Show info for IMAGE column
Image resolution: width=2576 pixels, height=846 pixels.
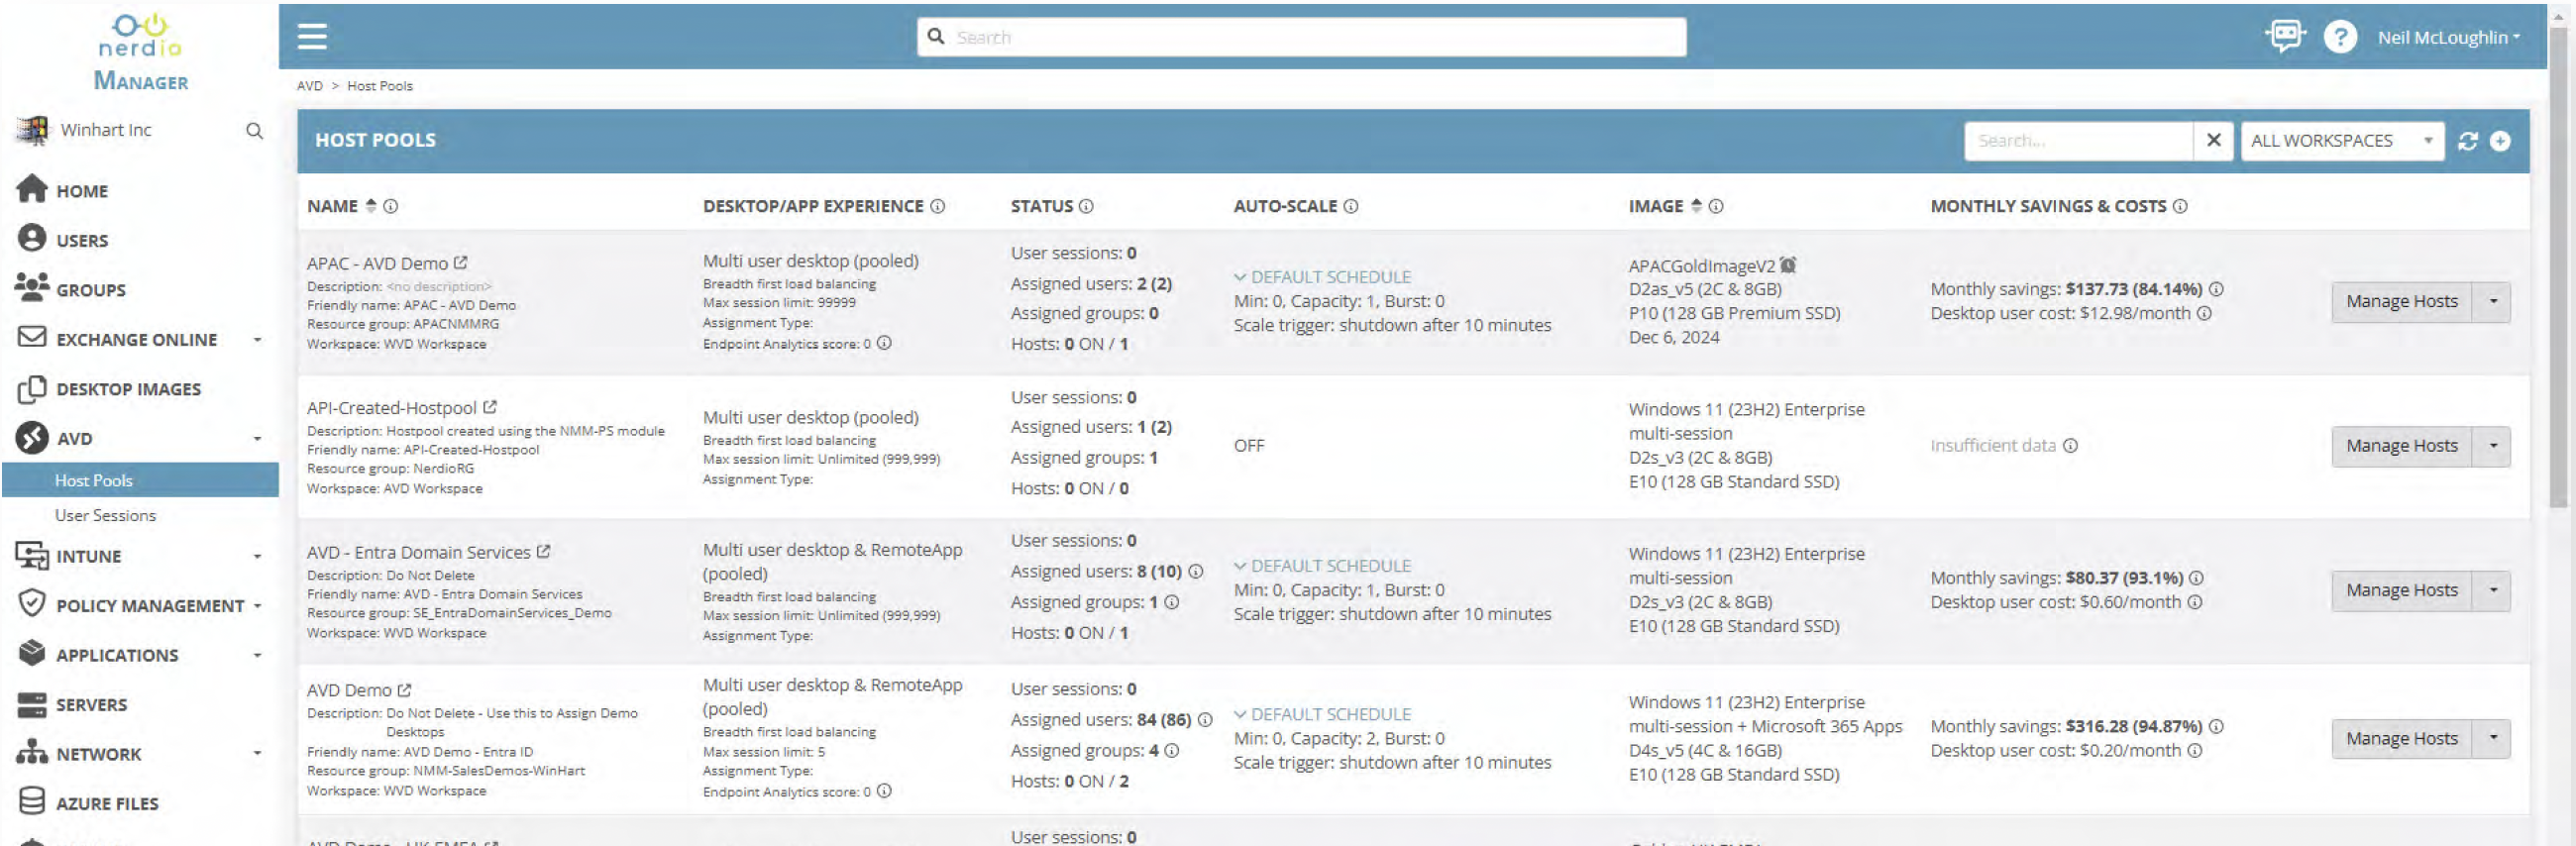click(x=1716, y=206)
